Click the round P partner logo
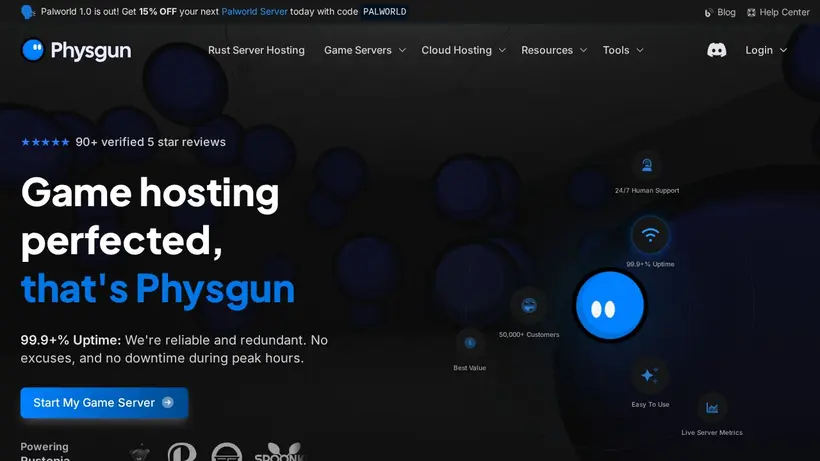Image resolution: width=820 pixels, height=461 pixels. (x=181, y=452)
